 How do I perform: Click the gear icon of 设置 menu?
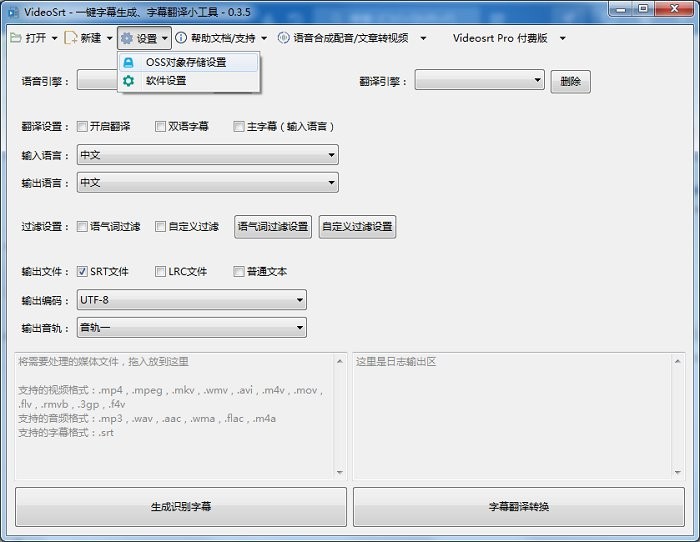pyautogui.click(x=127, y=38)
